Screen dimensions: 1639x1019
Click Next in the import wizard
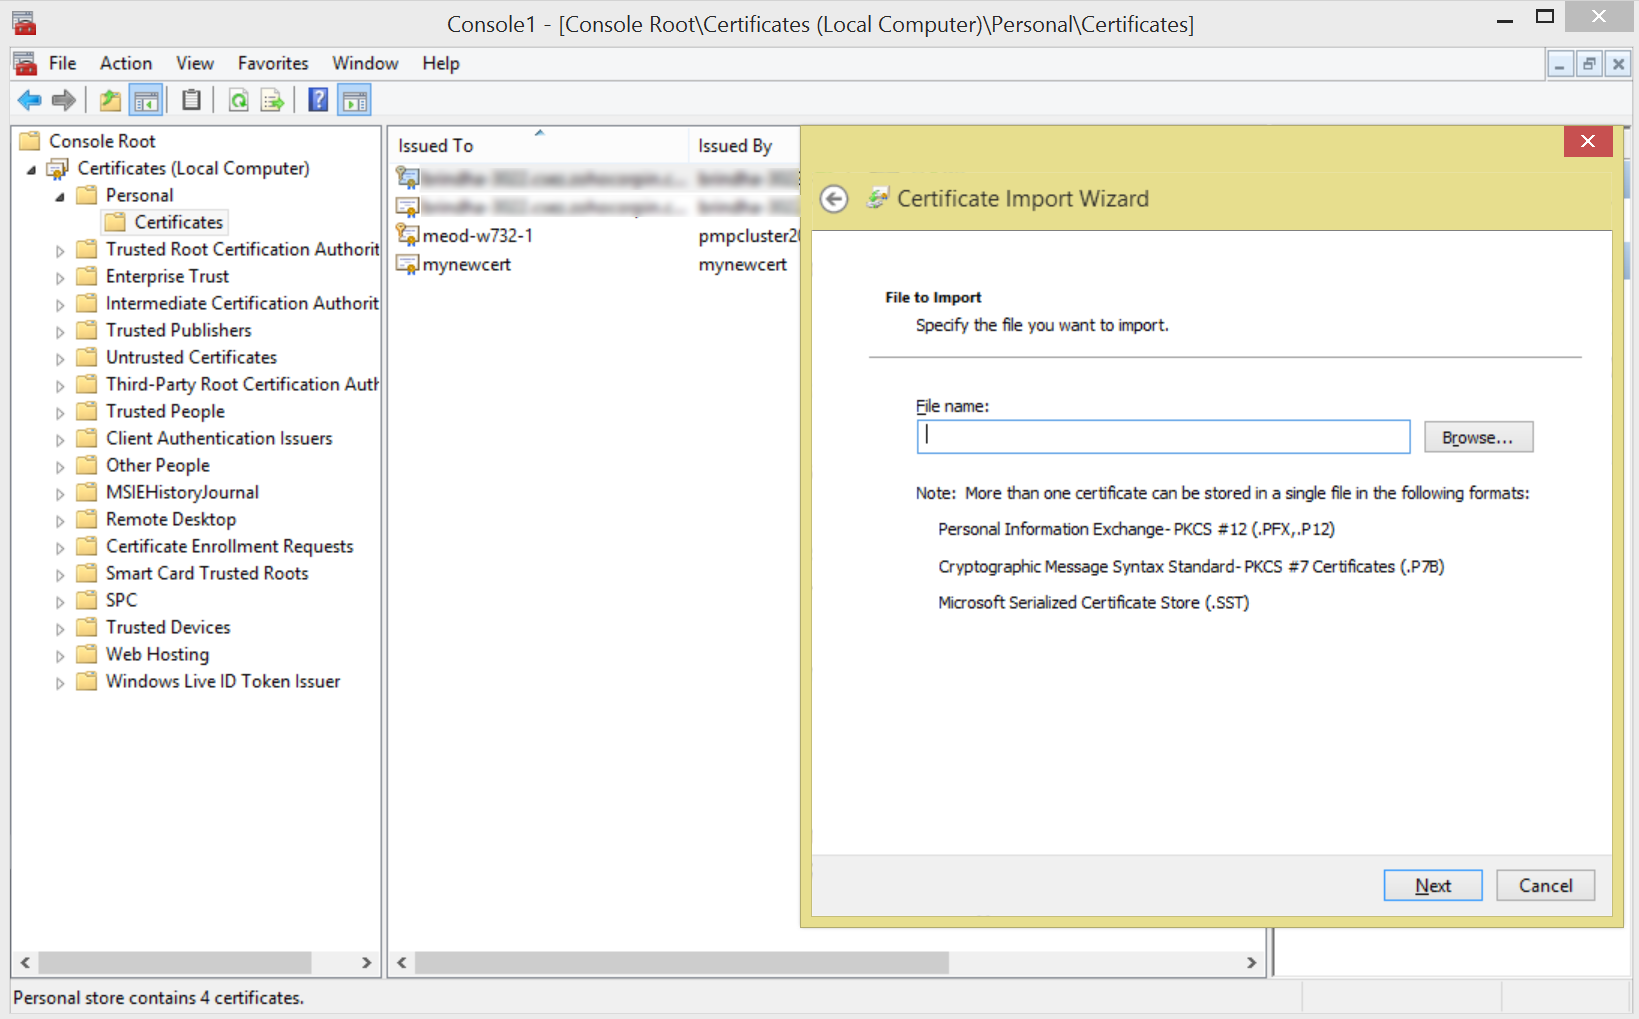pos(1432,885)
